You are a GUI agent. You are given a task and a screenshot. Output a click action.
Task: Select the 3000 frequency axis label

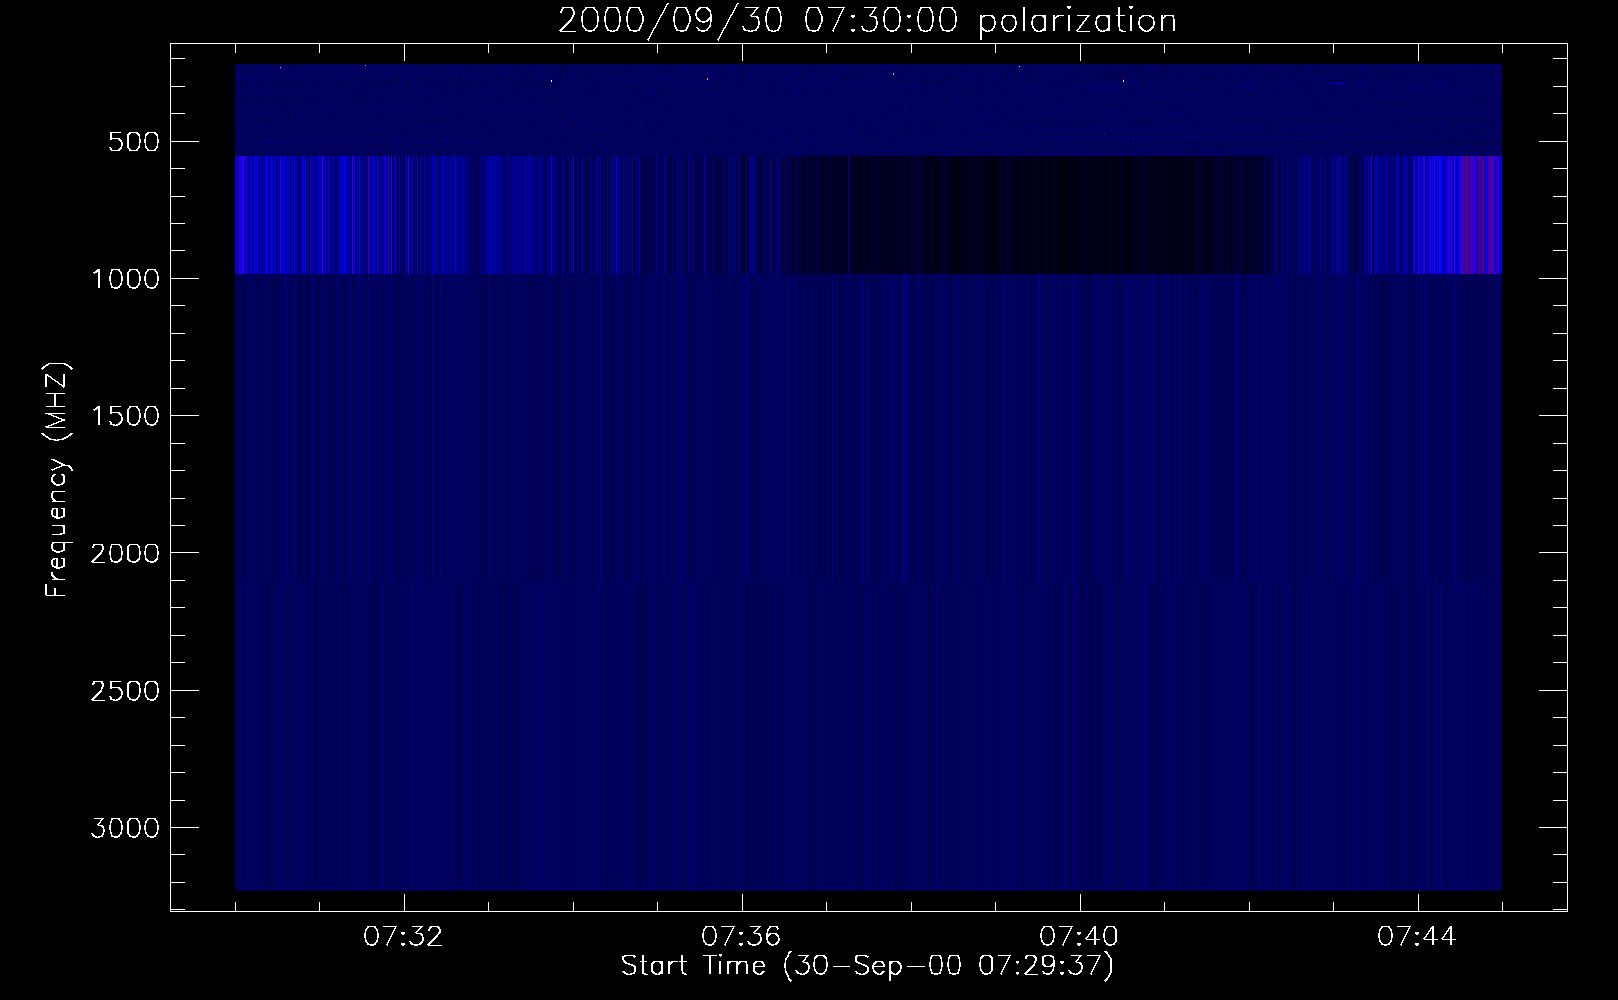click(x=125, y=828)
